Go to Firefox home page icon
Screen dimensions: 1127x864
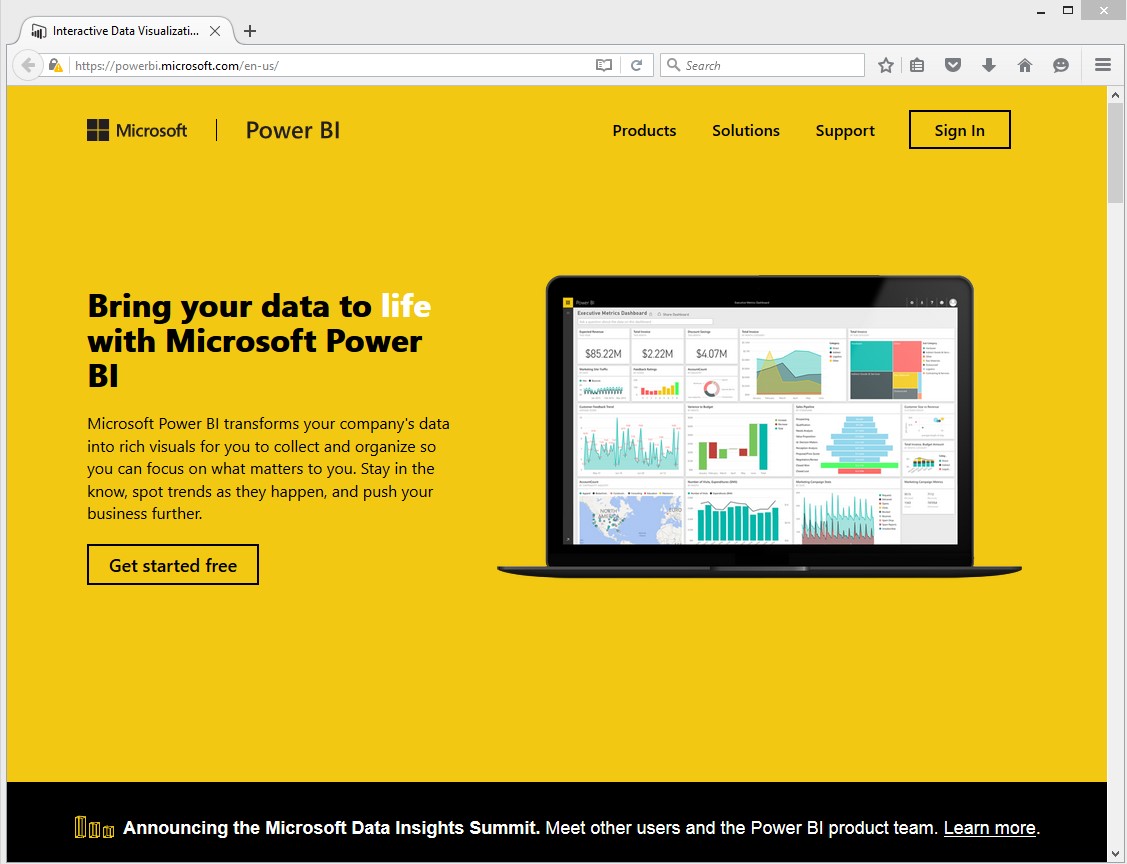pyautogui.click(x=1025, y=65)
